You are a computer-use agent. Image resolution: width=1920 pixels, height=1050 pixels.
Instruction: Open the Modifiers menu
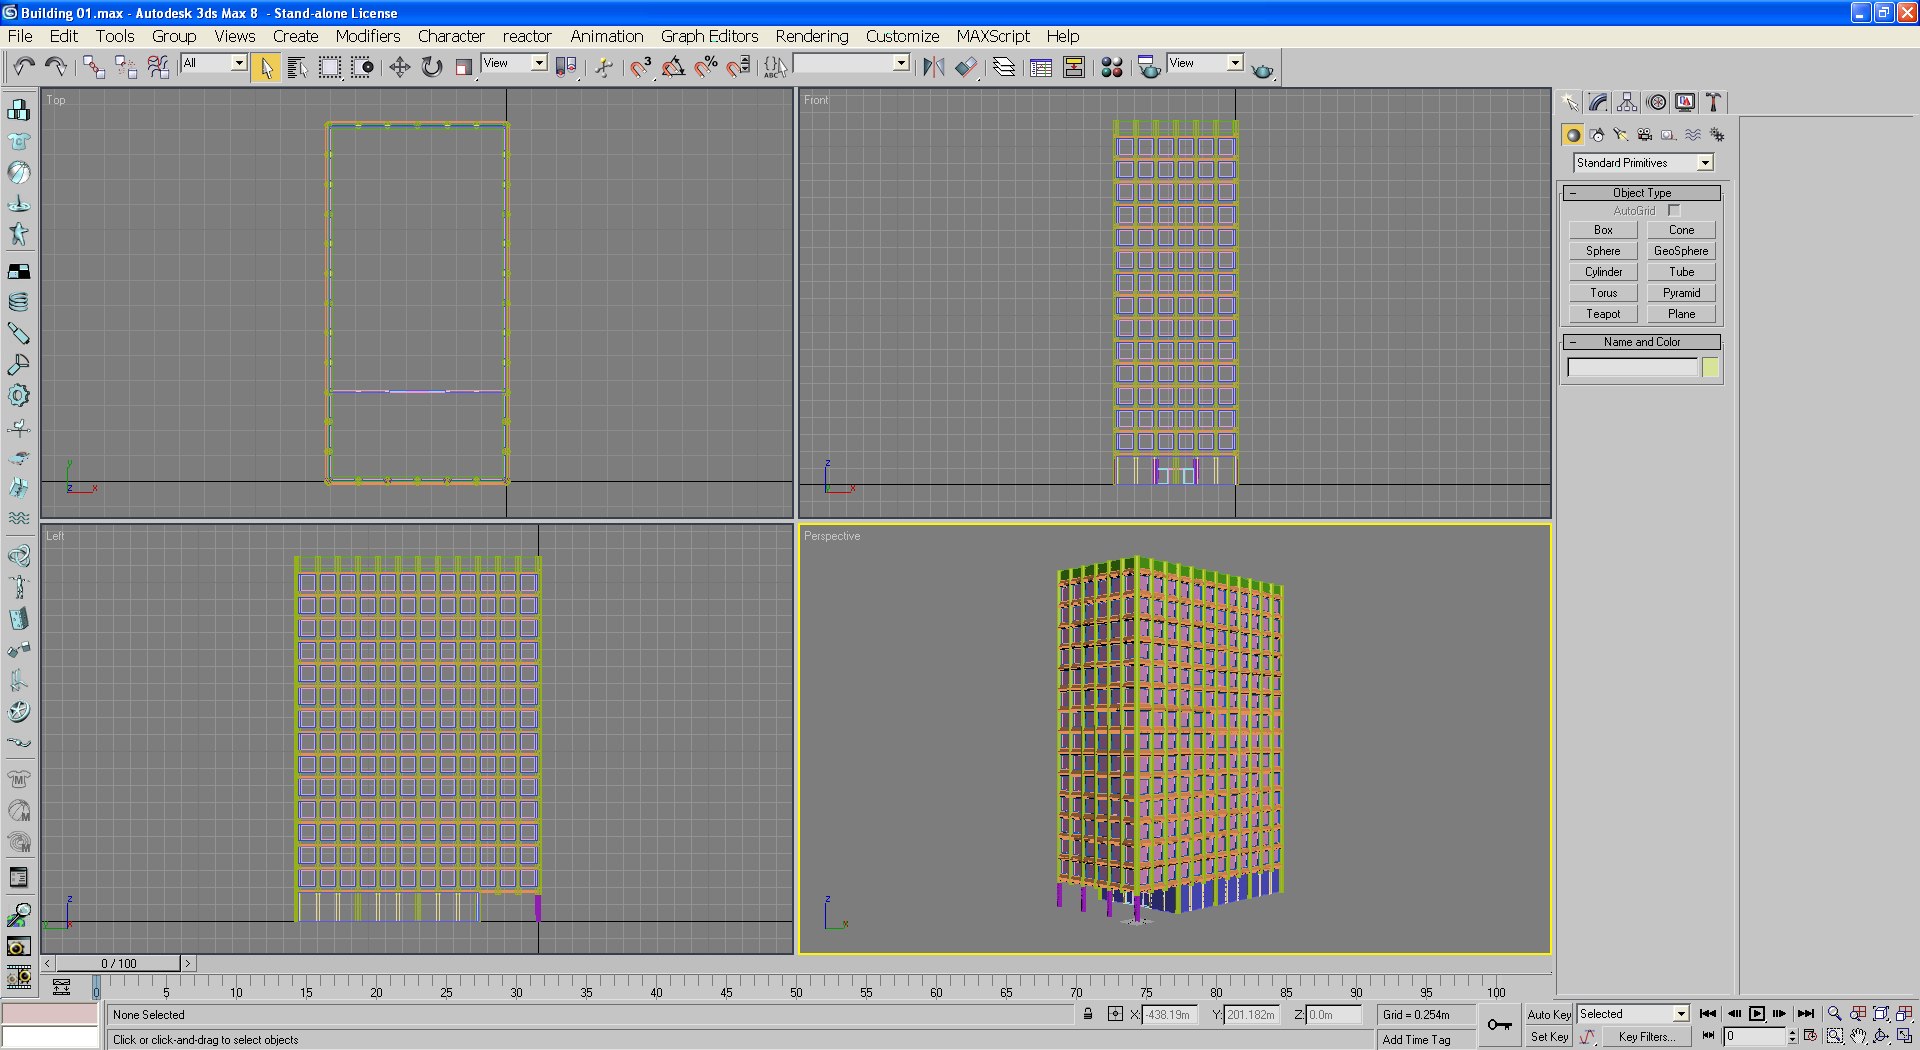coord(368,36)
